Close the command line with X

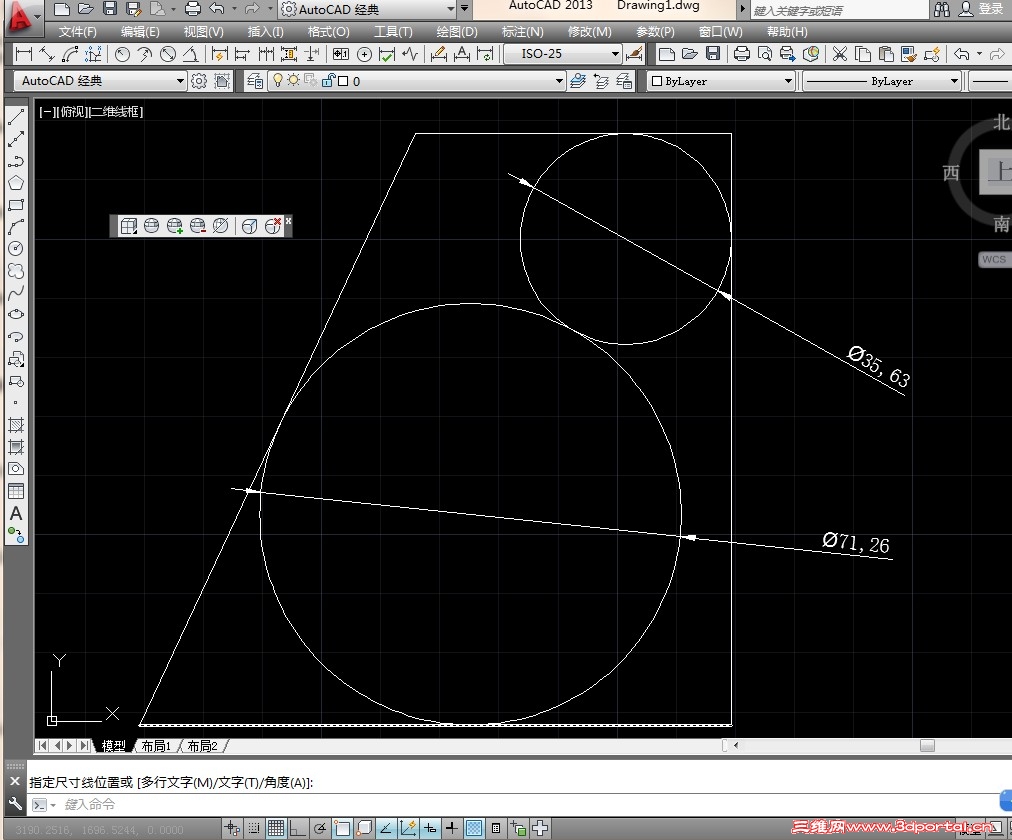(x=15, y=781)
